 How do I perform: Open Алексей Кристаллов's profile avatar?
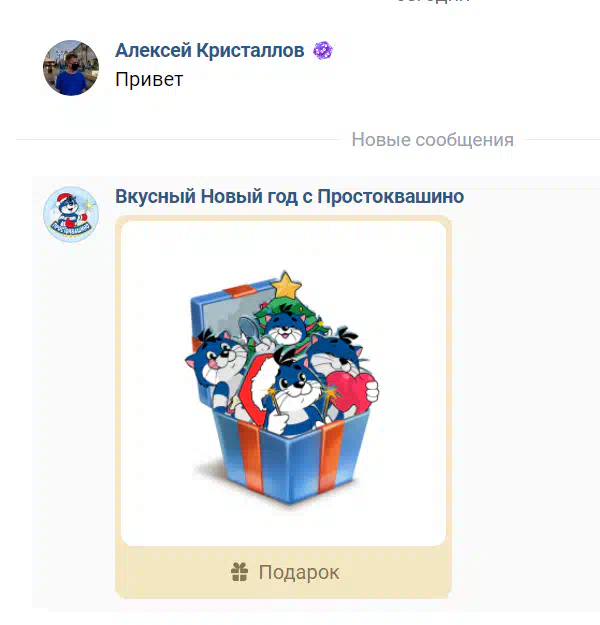pyautogui.click(x=71, y=68)
